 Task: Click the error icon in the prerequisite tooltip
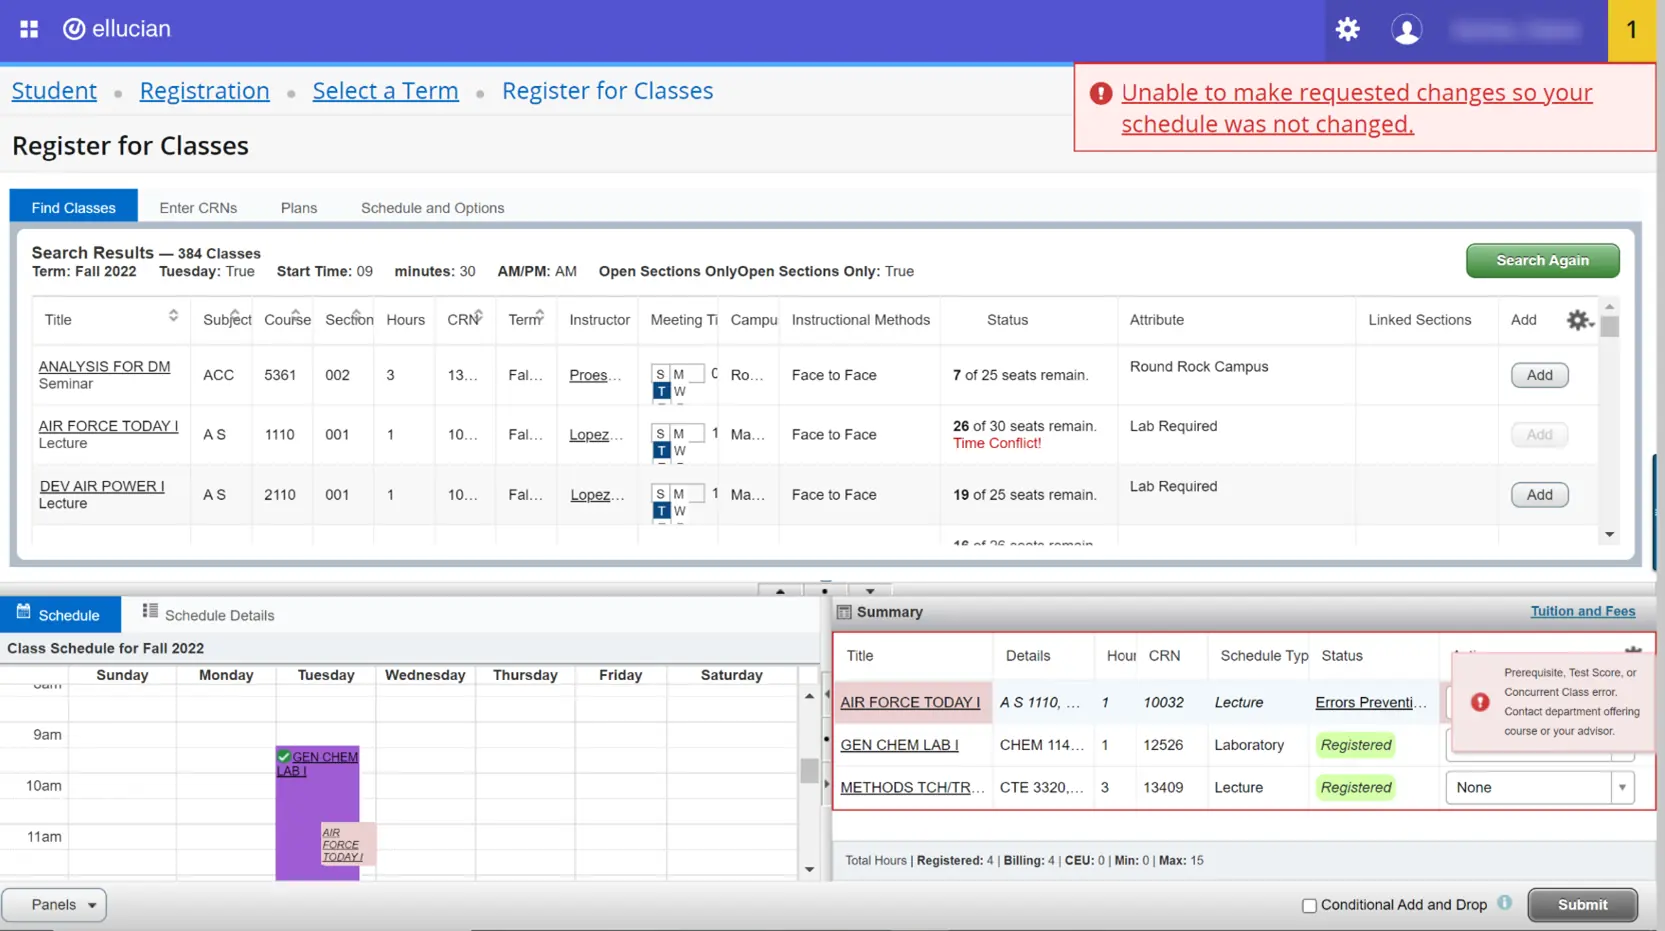coord(1480,702)
